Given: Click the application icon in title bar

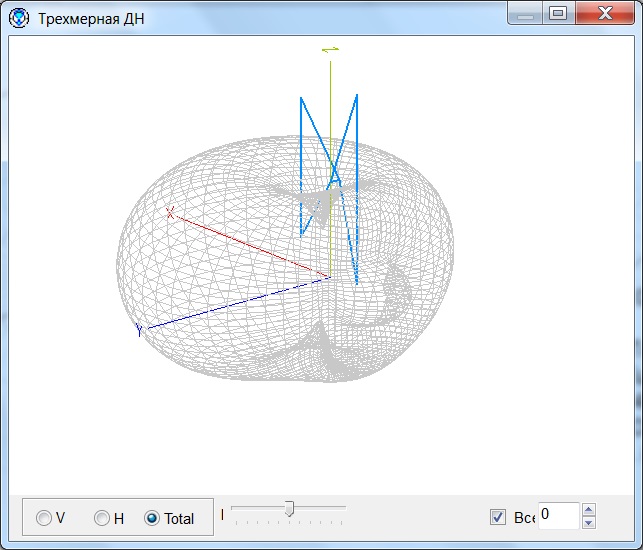Looking at the screenshot, I should (x=19, y=18).
